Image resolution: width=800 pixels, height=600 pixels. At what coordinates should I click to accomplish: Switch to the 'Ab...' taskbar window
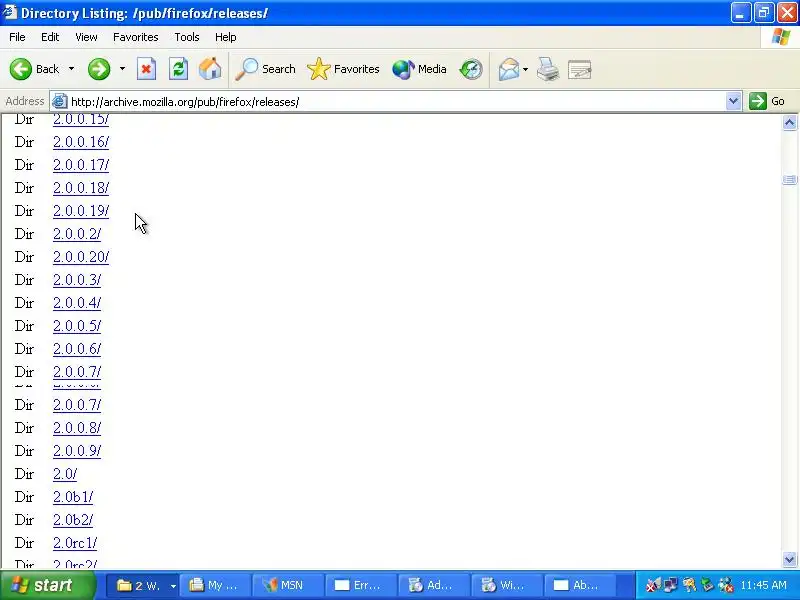click(x=578, y=585)
